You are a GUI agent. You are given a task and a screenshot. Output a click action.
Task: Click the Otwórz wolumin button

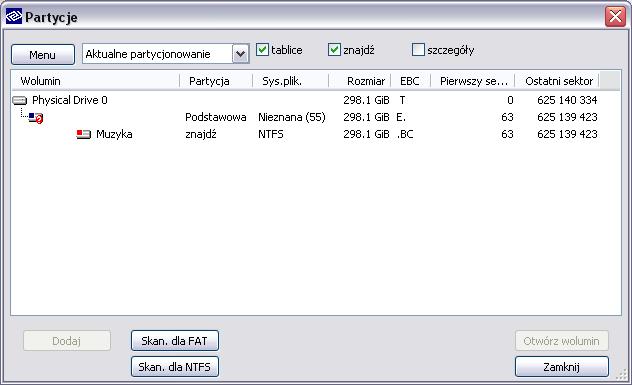561,341
